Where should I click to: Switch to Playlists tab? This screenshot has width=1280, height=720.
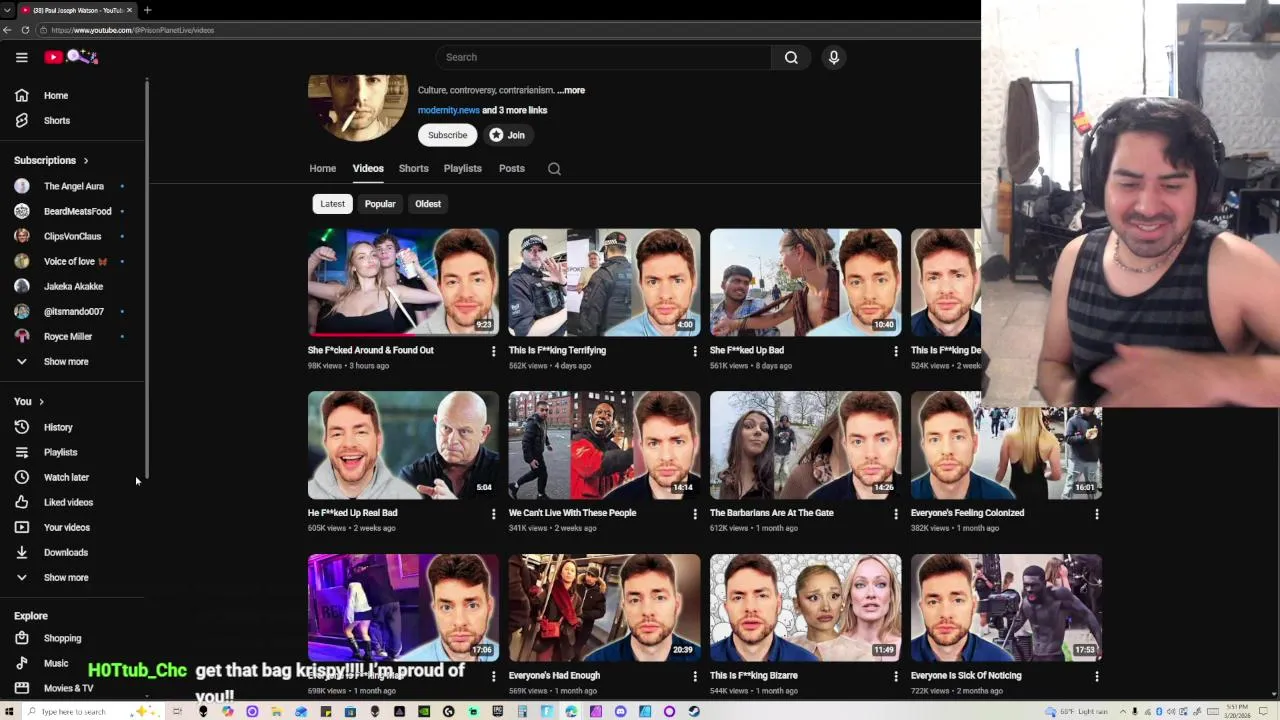pyautogui.click(x=462, y=168)
